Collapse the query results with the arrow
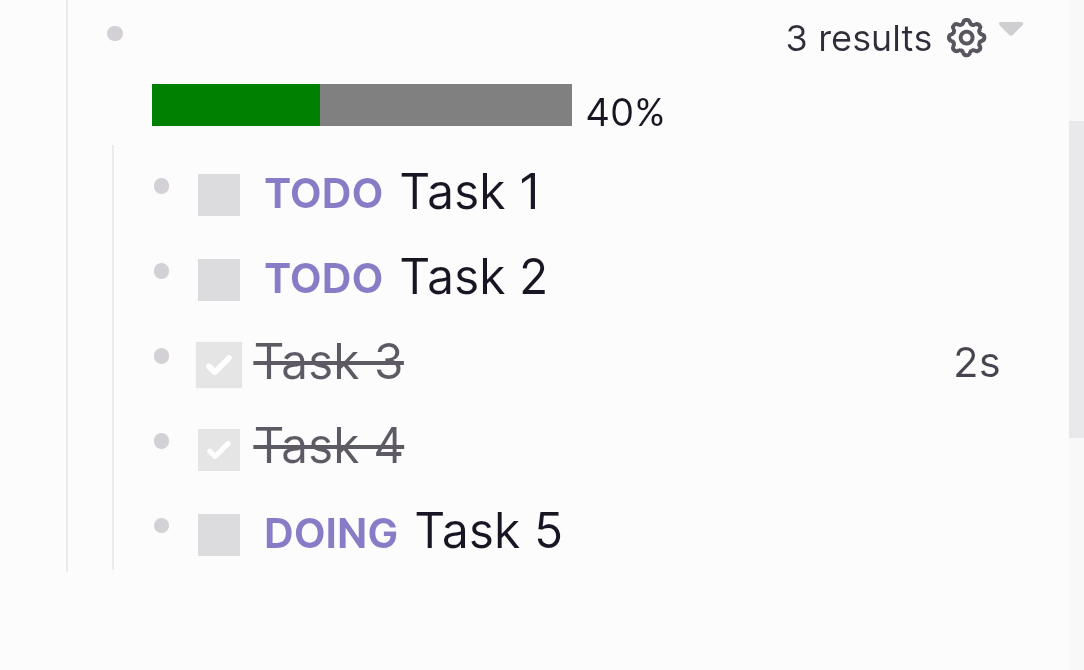 pos(1012,32)
